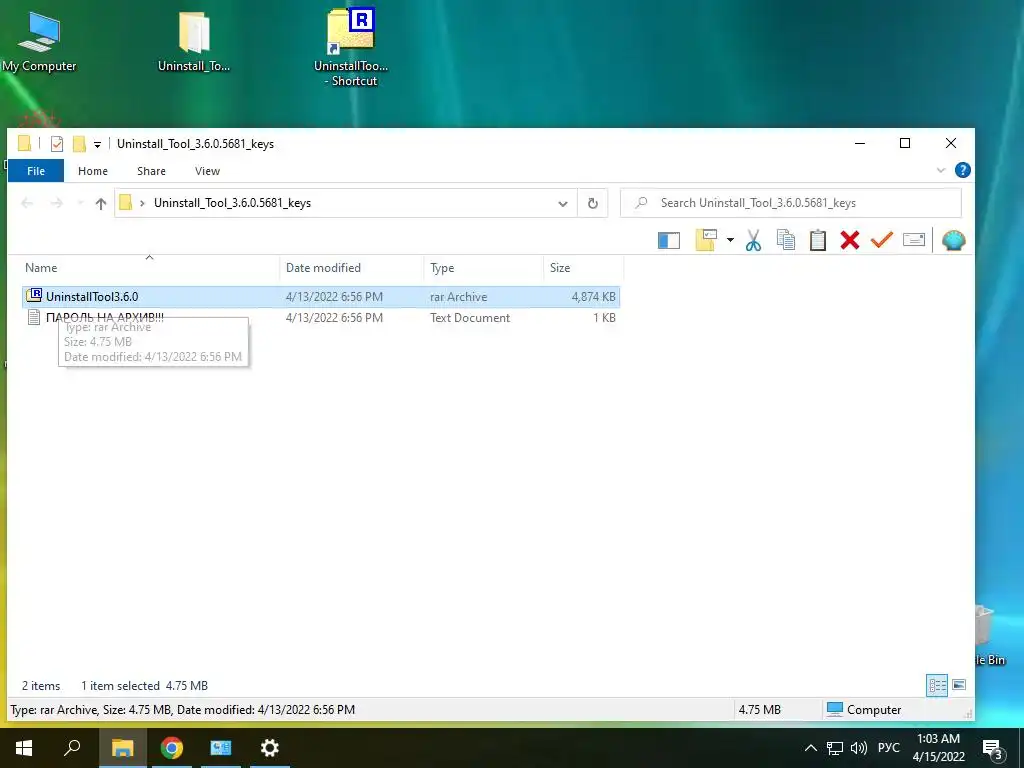Click the Rename toolbar icon
Screen dimensions: 1024x768
pyautogui.click(x=914, y=240)
